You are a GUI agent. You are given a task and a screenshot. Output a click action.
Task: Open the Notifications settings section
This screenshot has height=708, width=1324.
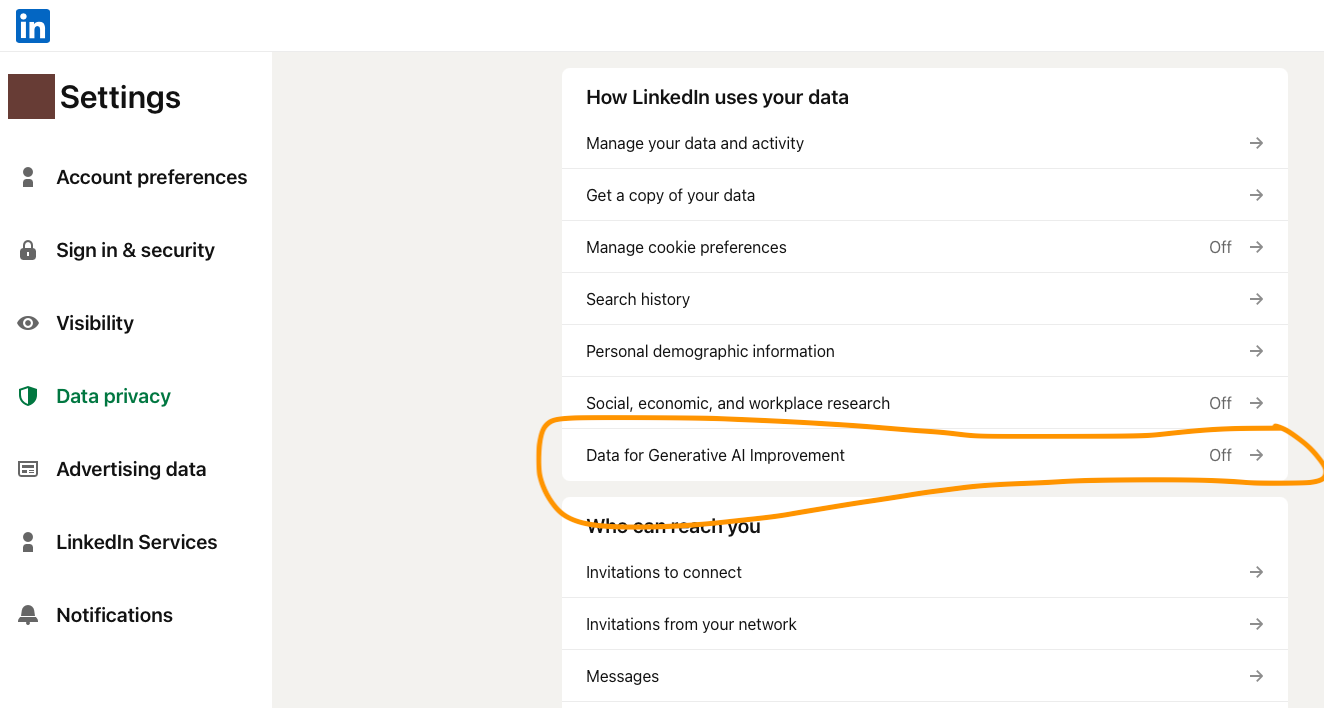(114, 615)
